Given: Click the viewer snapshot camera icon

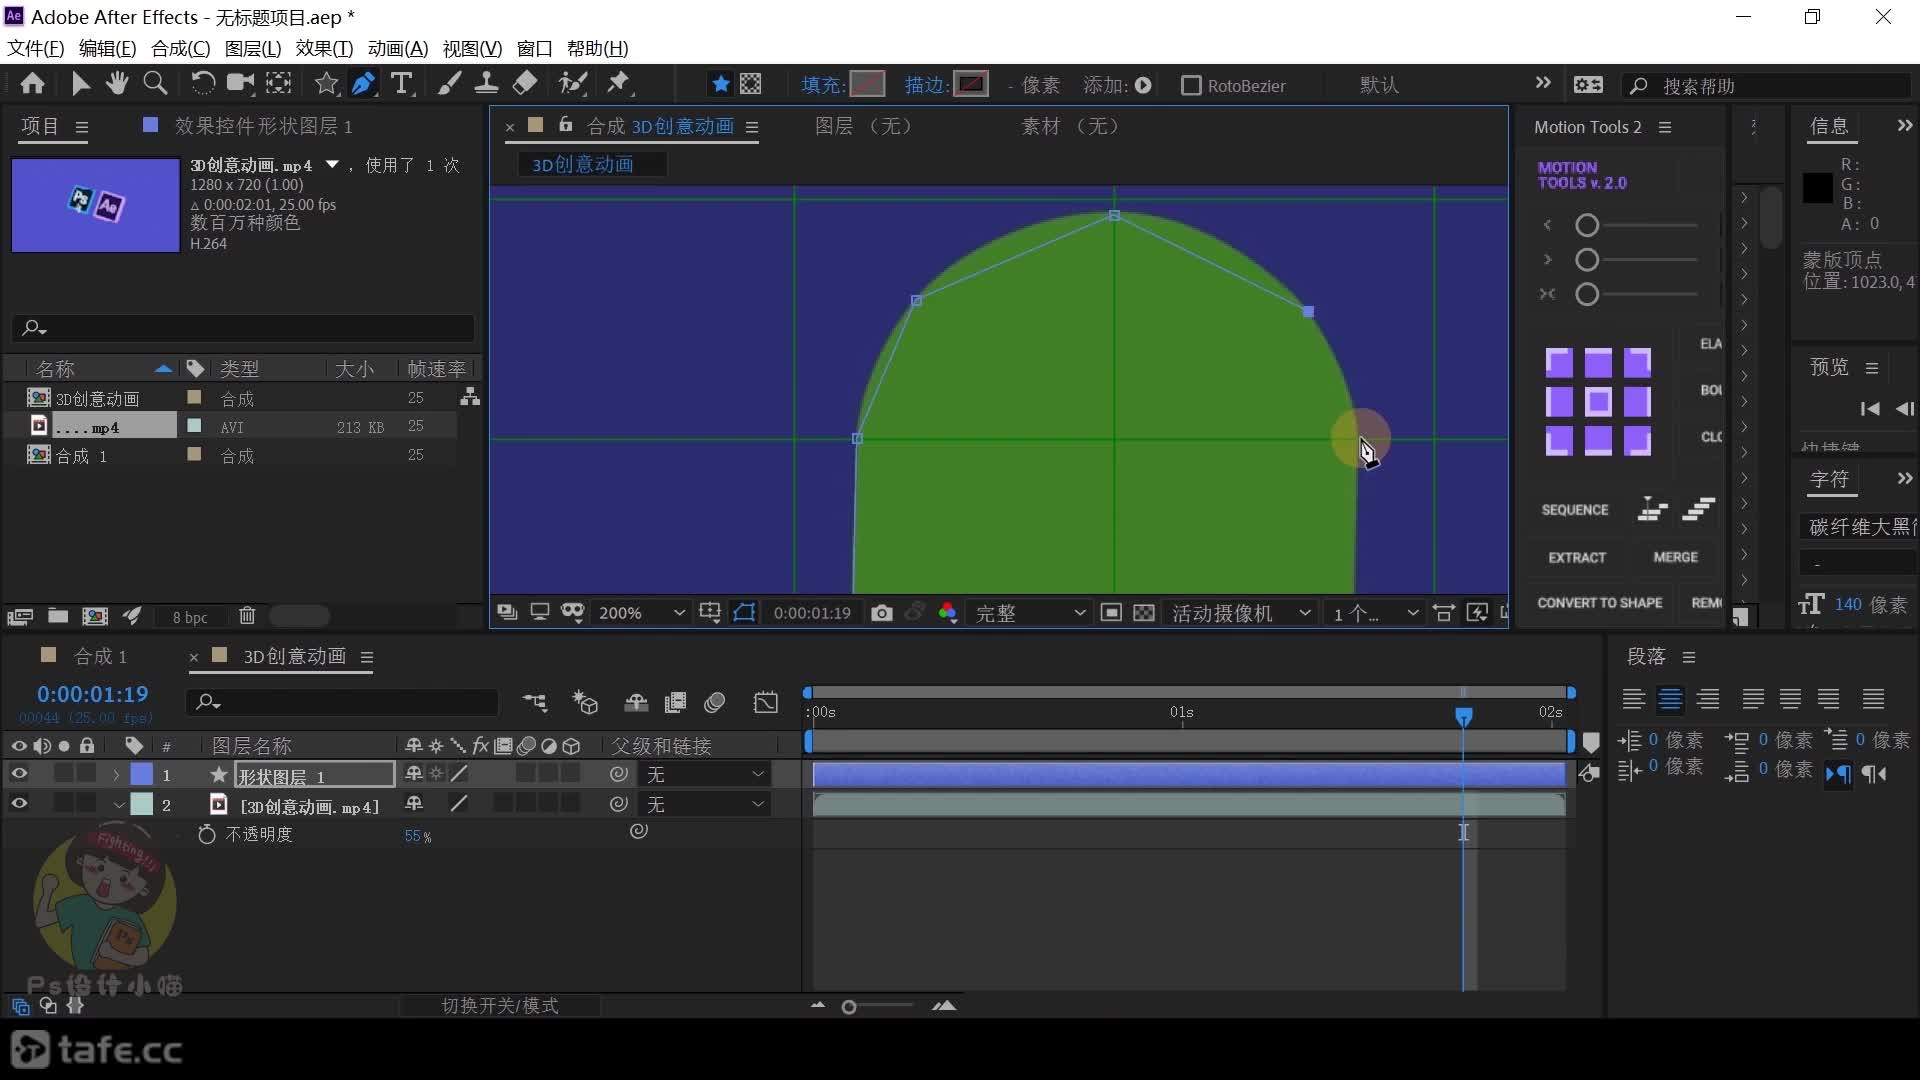Looking at the screenshot, I should pyautogui.click(x=881, y=613).
